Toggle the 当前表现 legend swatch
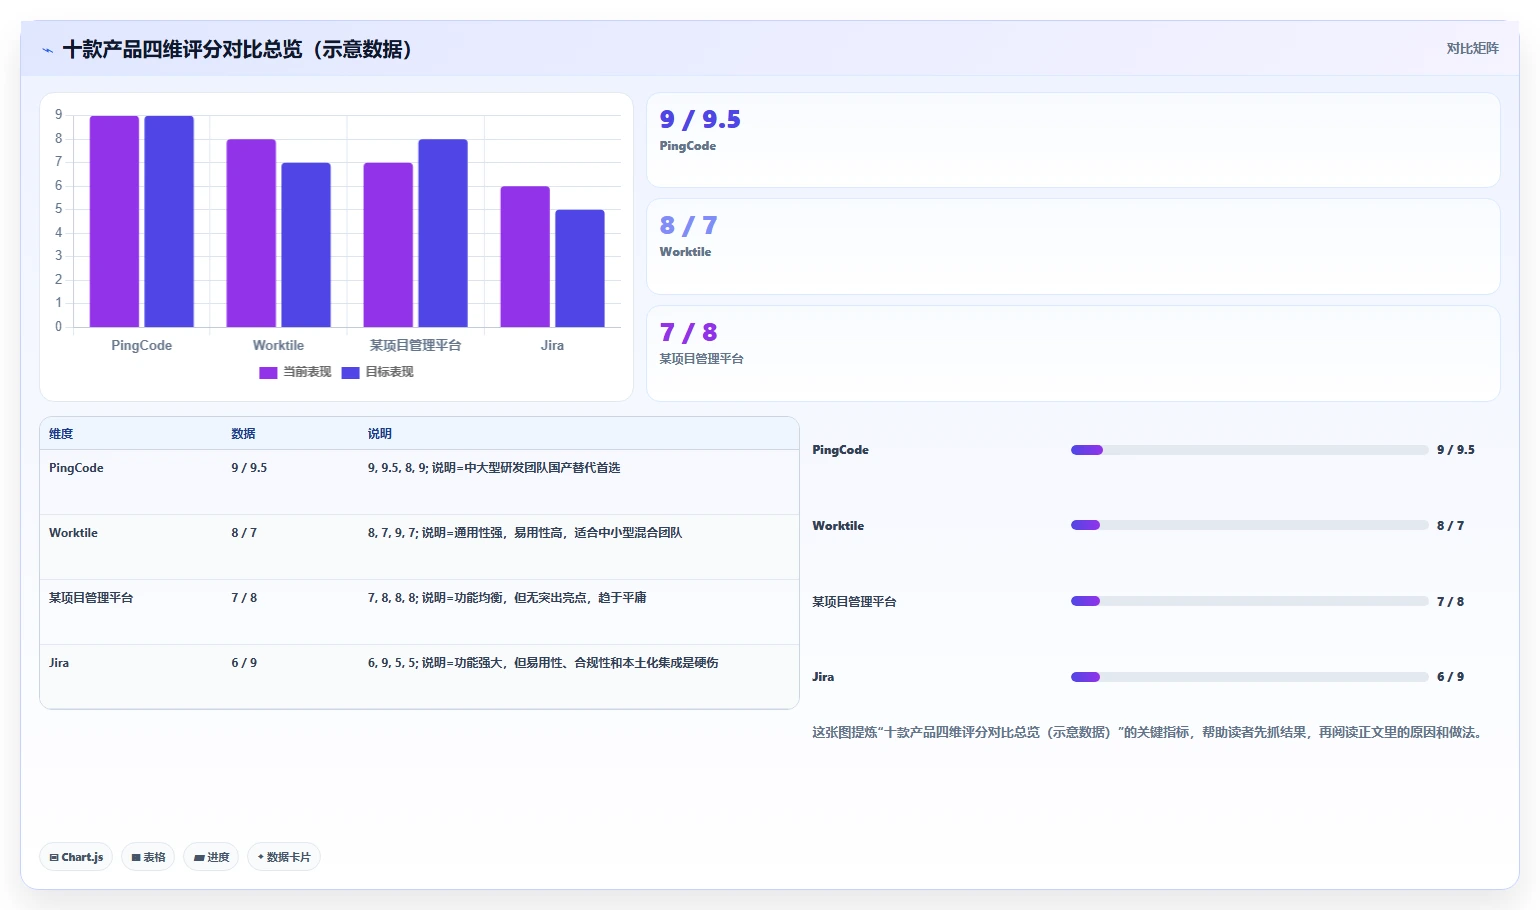The image size is (1540, 910). point(268,372)
